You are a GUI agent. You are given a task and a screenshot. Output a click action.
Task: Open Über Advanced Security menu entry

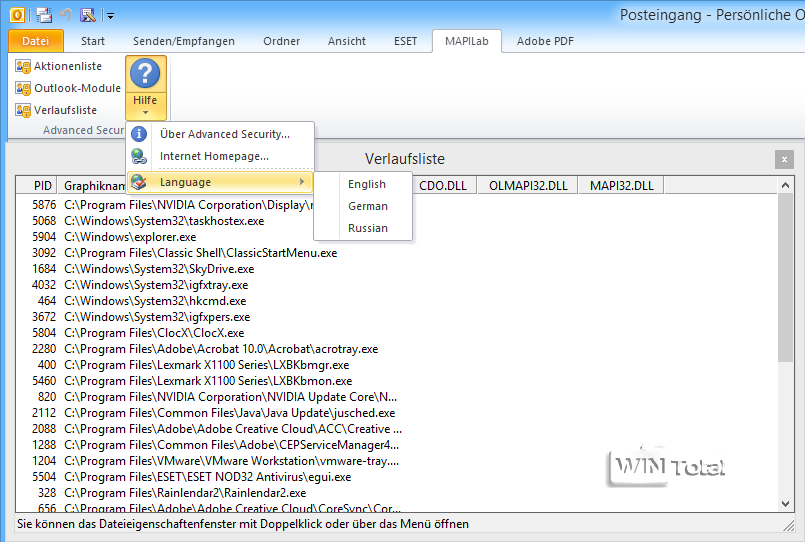coord(220,134)
